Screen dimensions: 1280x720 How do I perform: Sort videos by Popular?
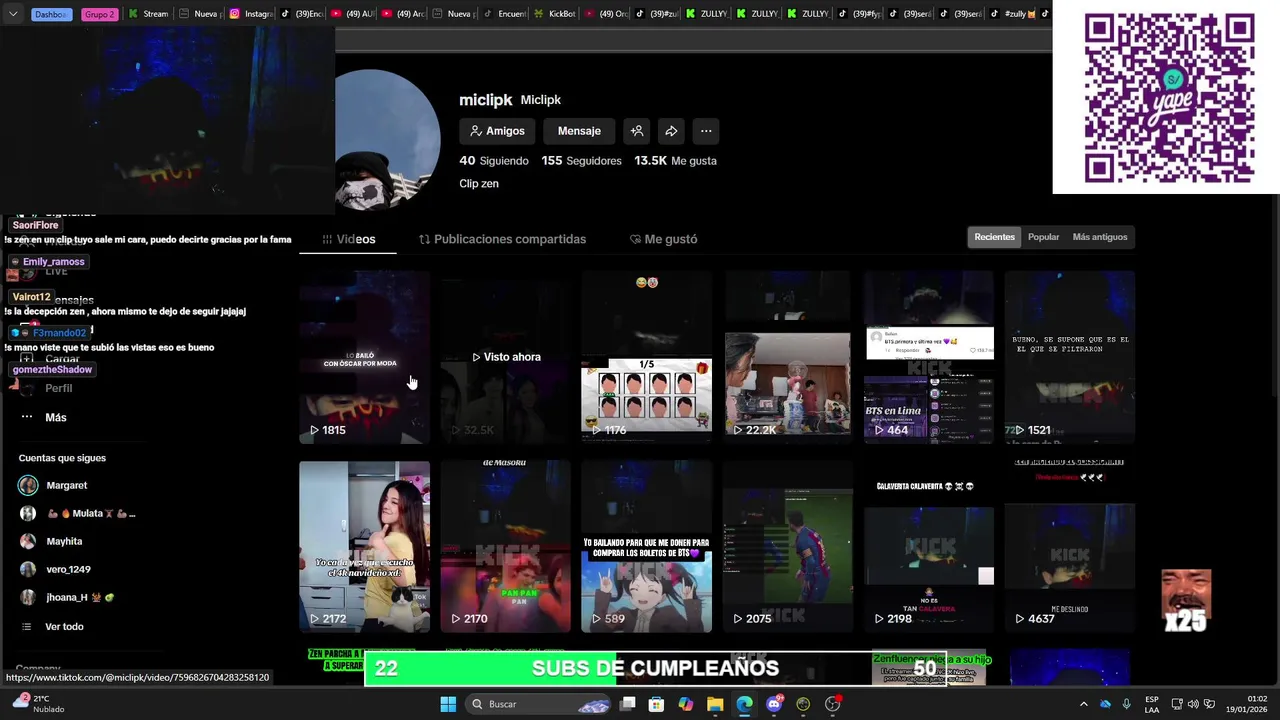(1043, 237)
